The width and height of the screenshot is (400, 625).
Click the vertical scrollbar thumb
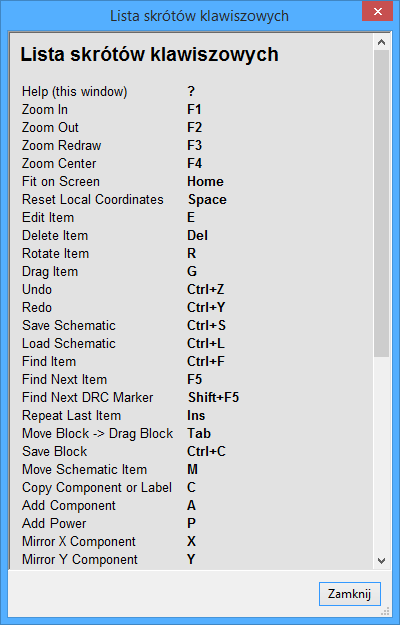381,204
